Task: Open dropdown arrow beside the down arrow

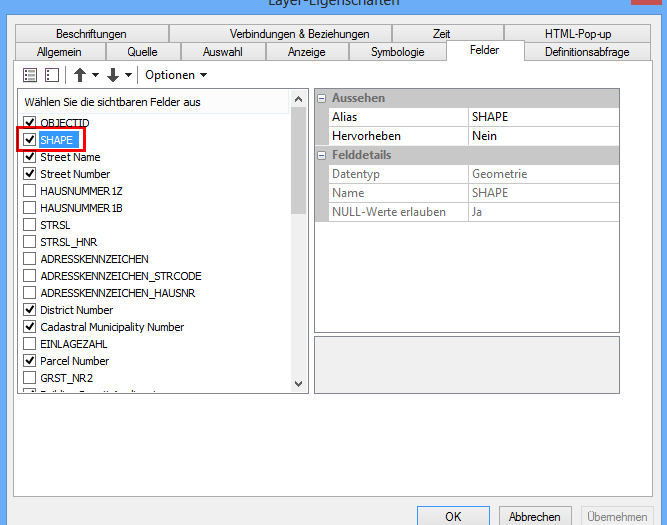Action: coord(128,75)
